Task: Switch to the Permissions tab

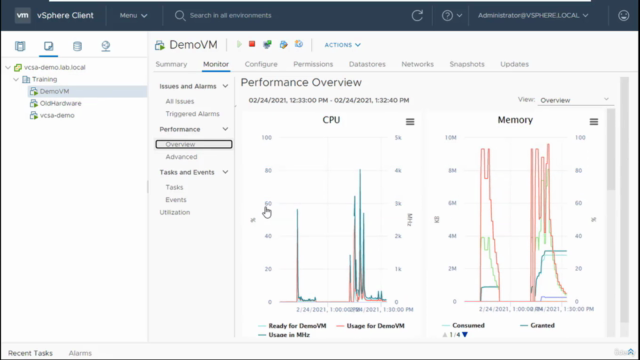Action: click(313, 64)
